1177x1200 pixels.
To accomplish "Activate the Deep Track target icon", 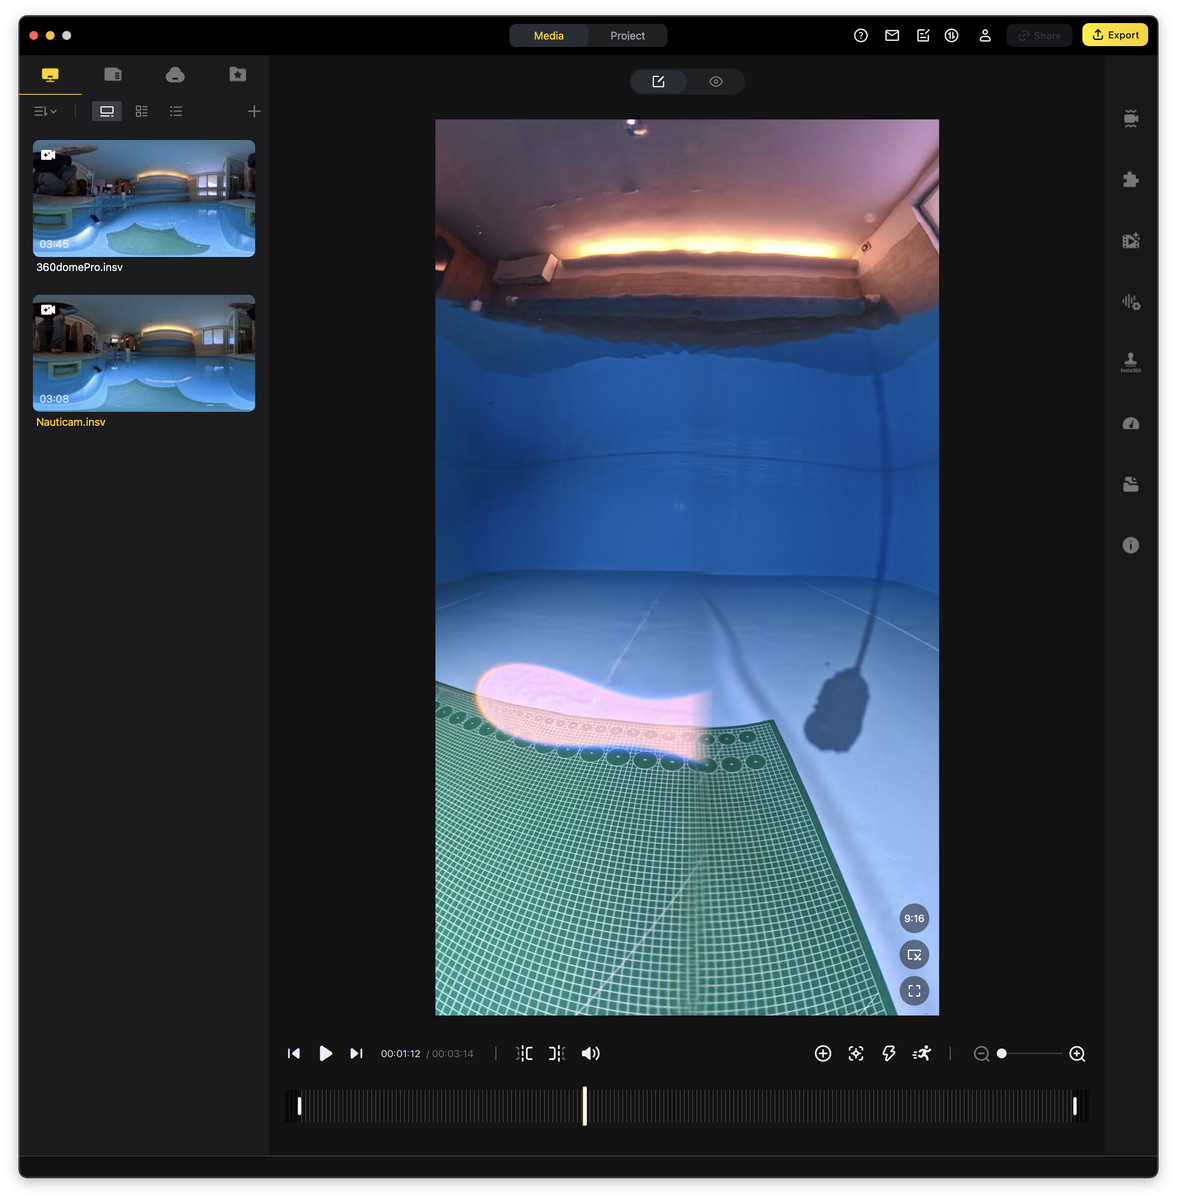I will (856, 1053).
